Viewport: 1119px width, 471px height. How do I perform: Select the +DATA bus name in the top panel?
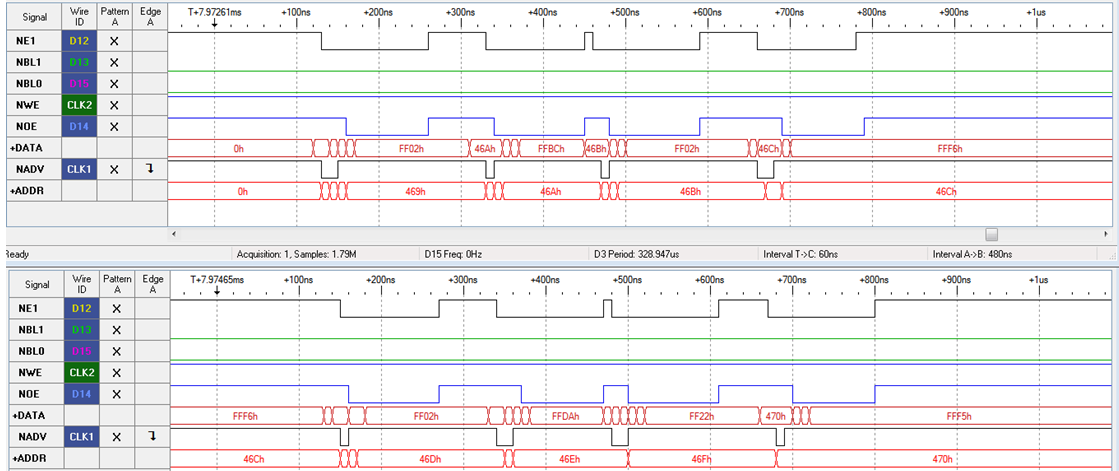[25, 148]
